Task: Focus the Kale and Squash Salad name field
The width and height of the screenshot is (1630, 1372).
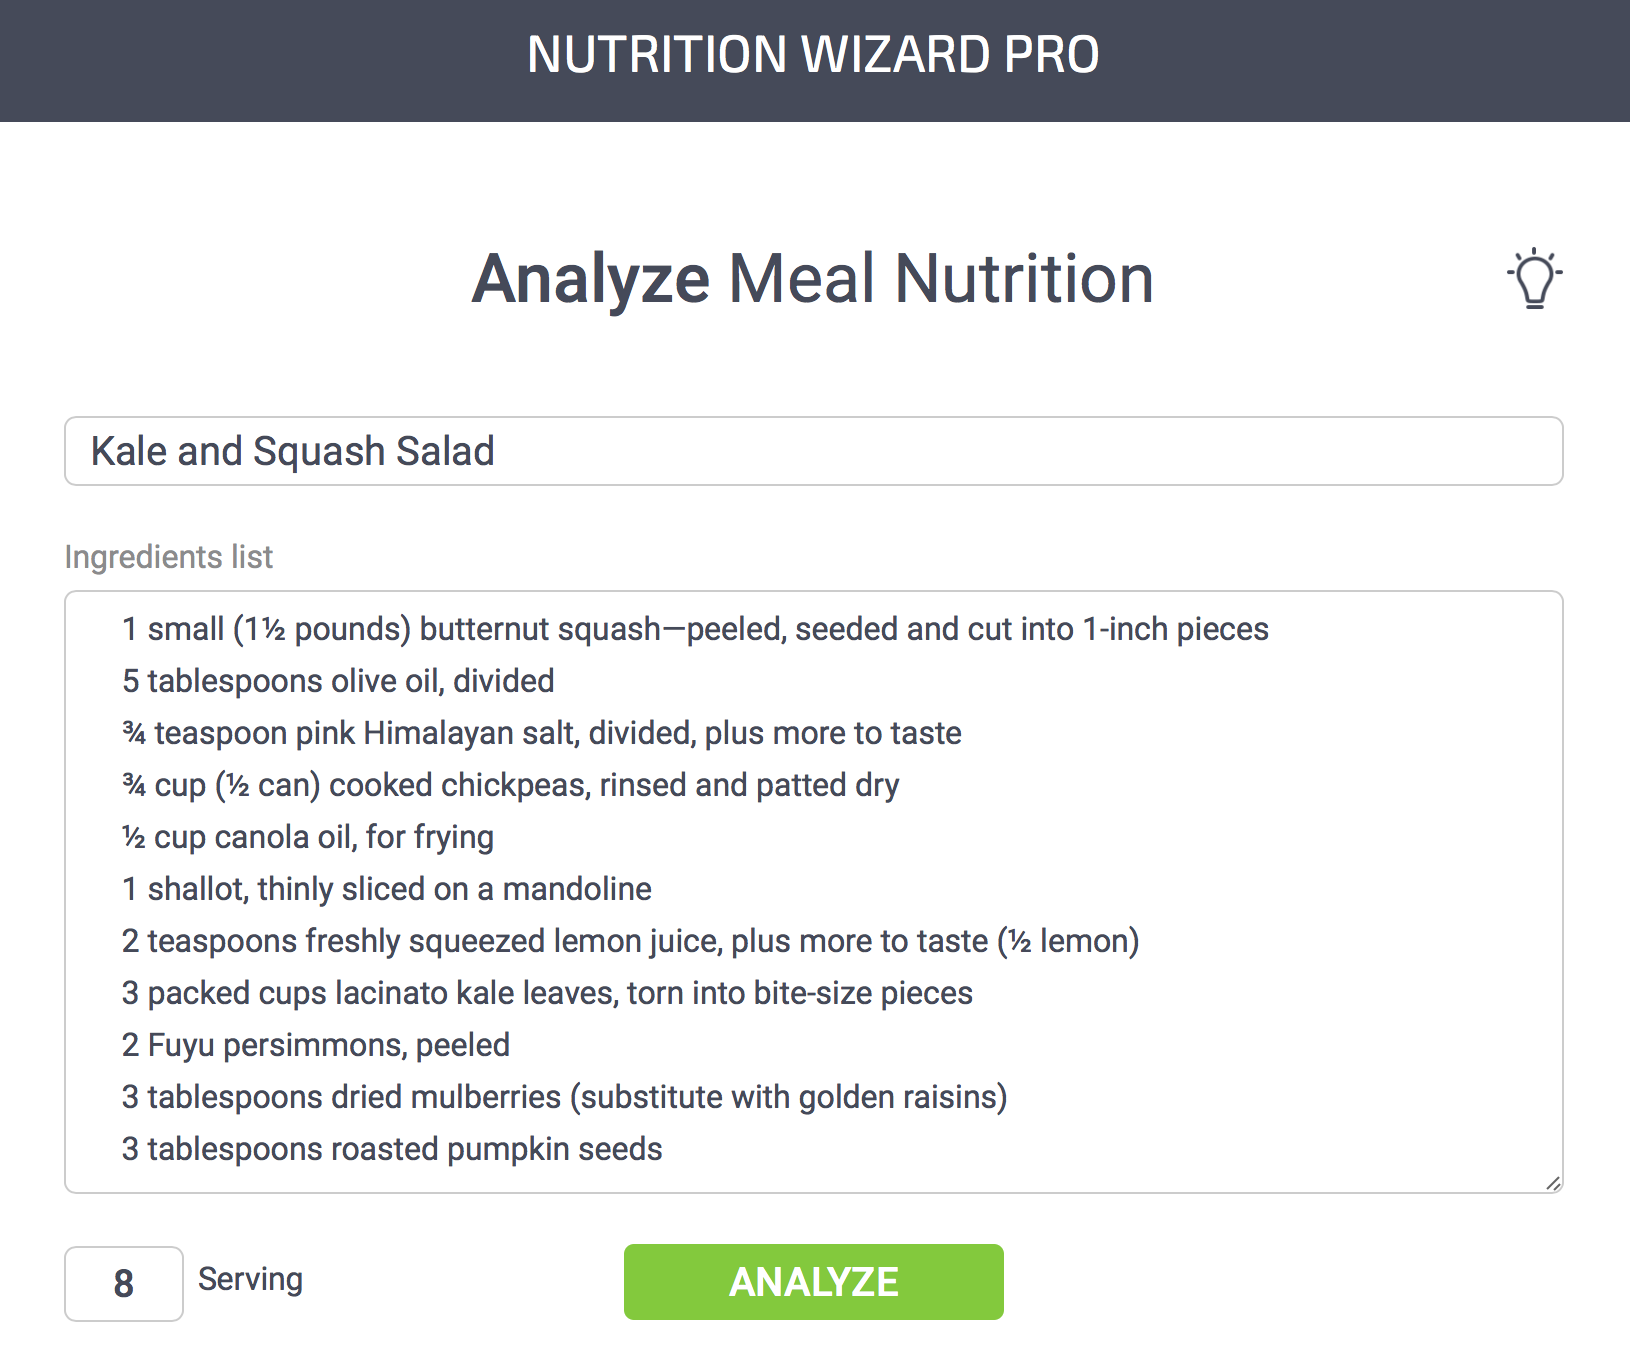Action: [812, 451]
